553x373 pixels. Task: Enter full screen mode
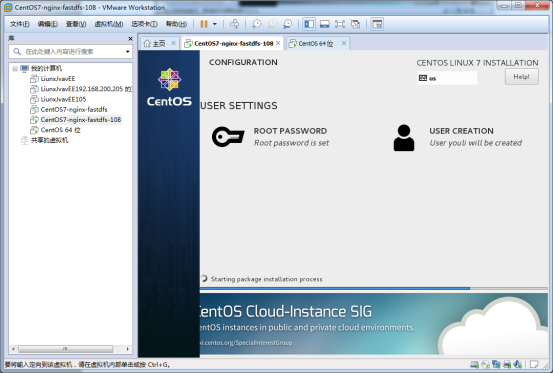pyautogui.click(x=340, y=24)
